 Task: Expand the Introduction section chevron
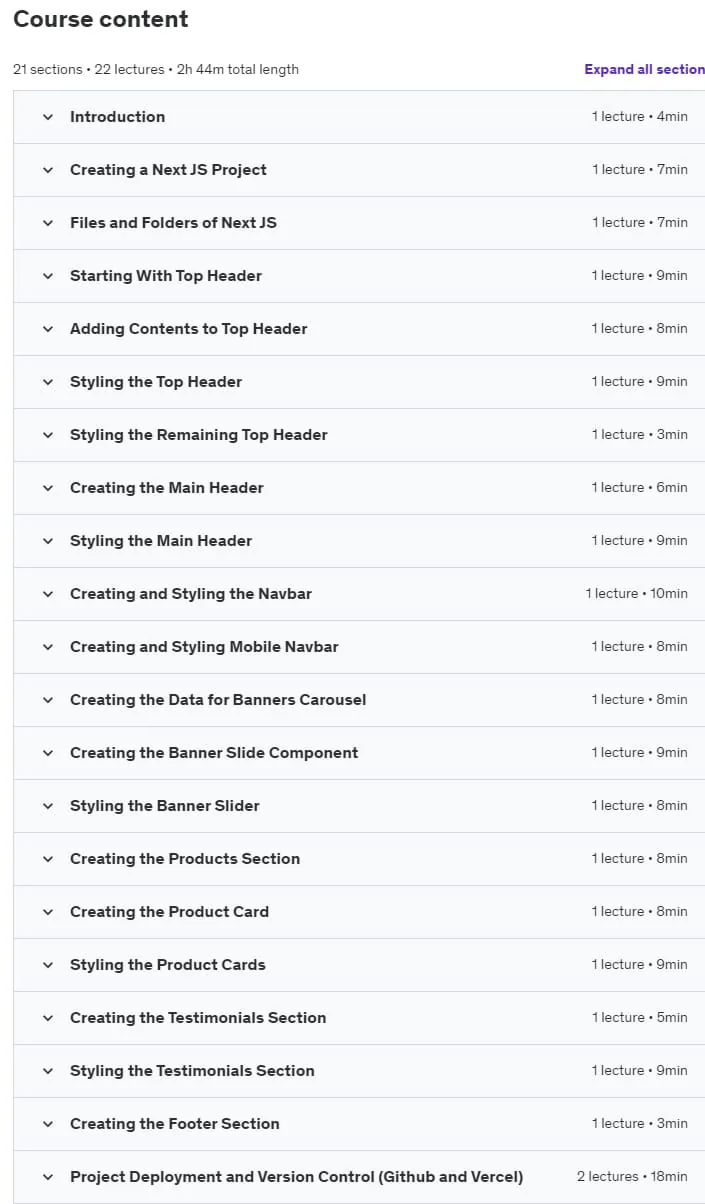pyautogui.click(x=47, y=117)
